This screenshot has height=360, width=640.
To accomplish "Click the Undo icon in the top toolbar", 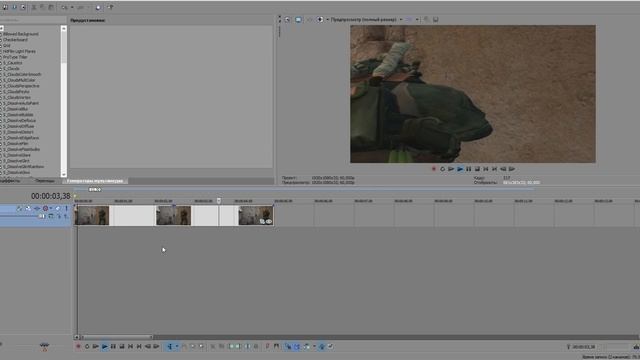I will tap(65, 7).
